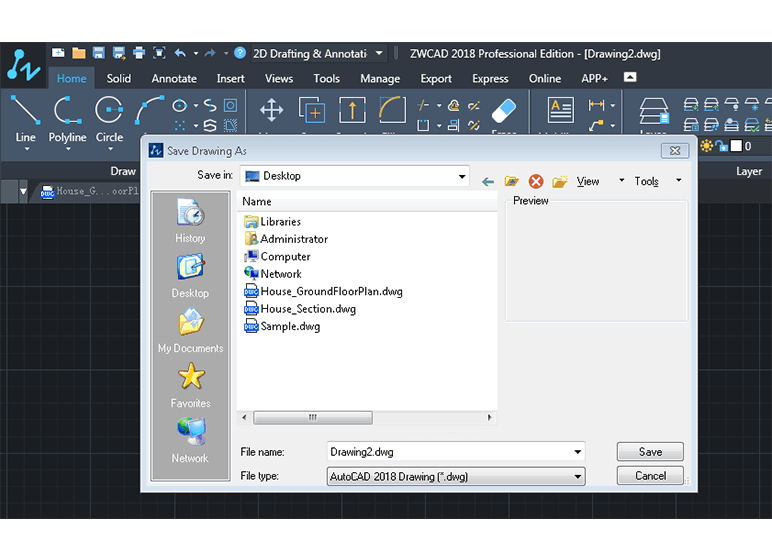Select the Polyline tool in ribbon

(67, 118)
